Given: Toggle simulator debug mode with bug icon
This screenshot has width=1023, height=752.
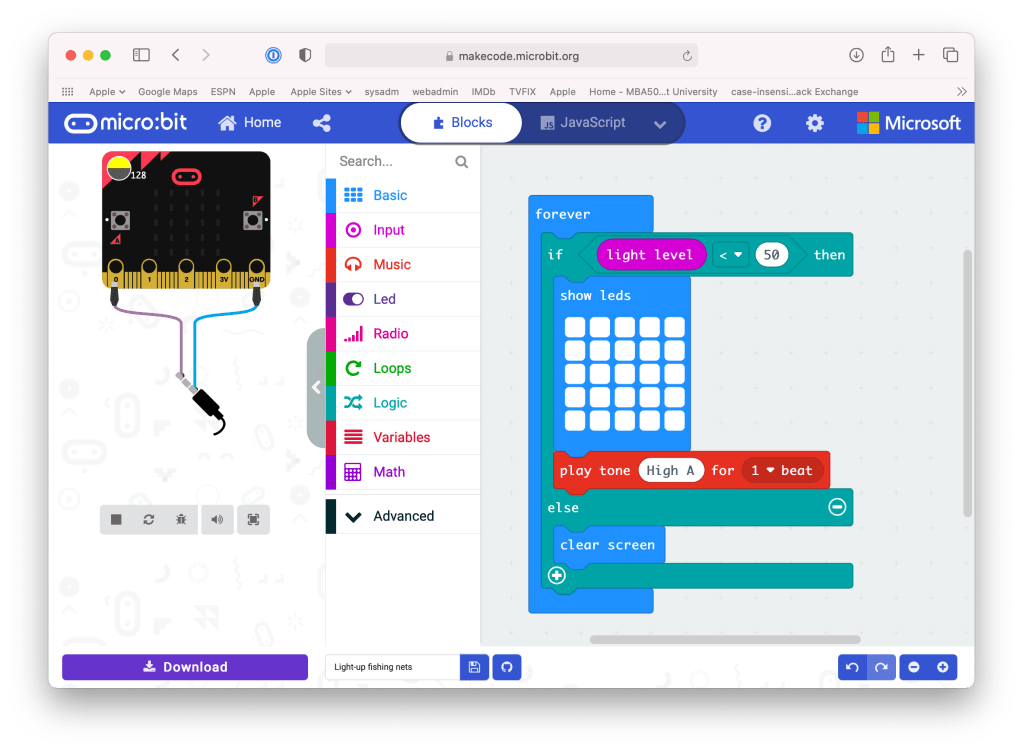Looking at the screenshot, I should [x=181, y=519].
